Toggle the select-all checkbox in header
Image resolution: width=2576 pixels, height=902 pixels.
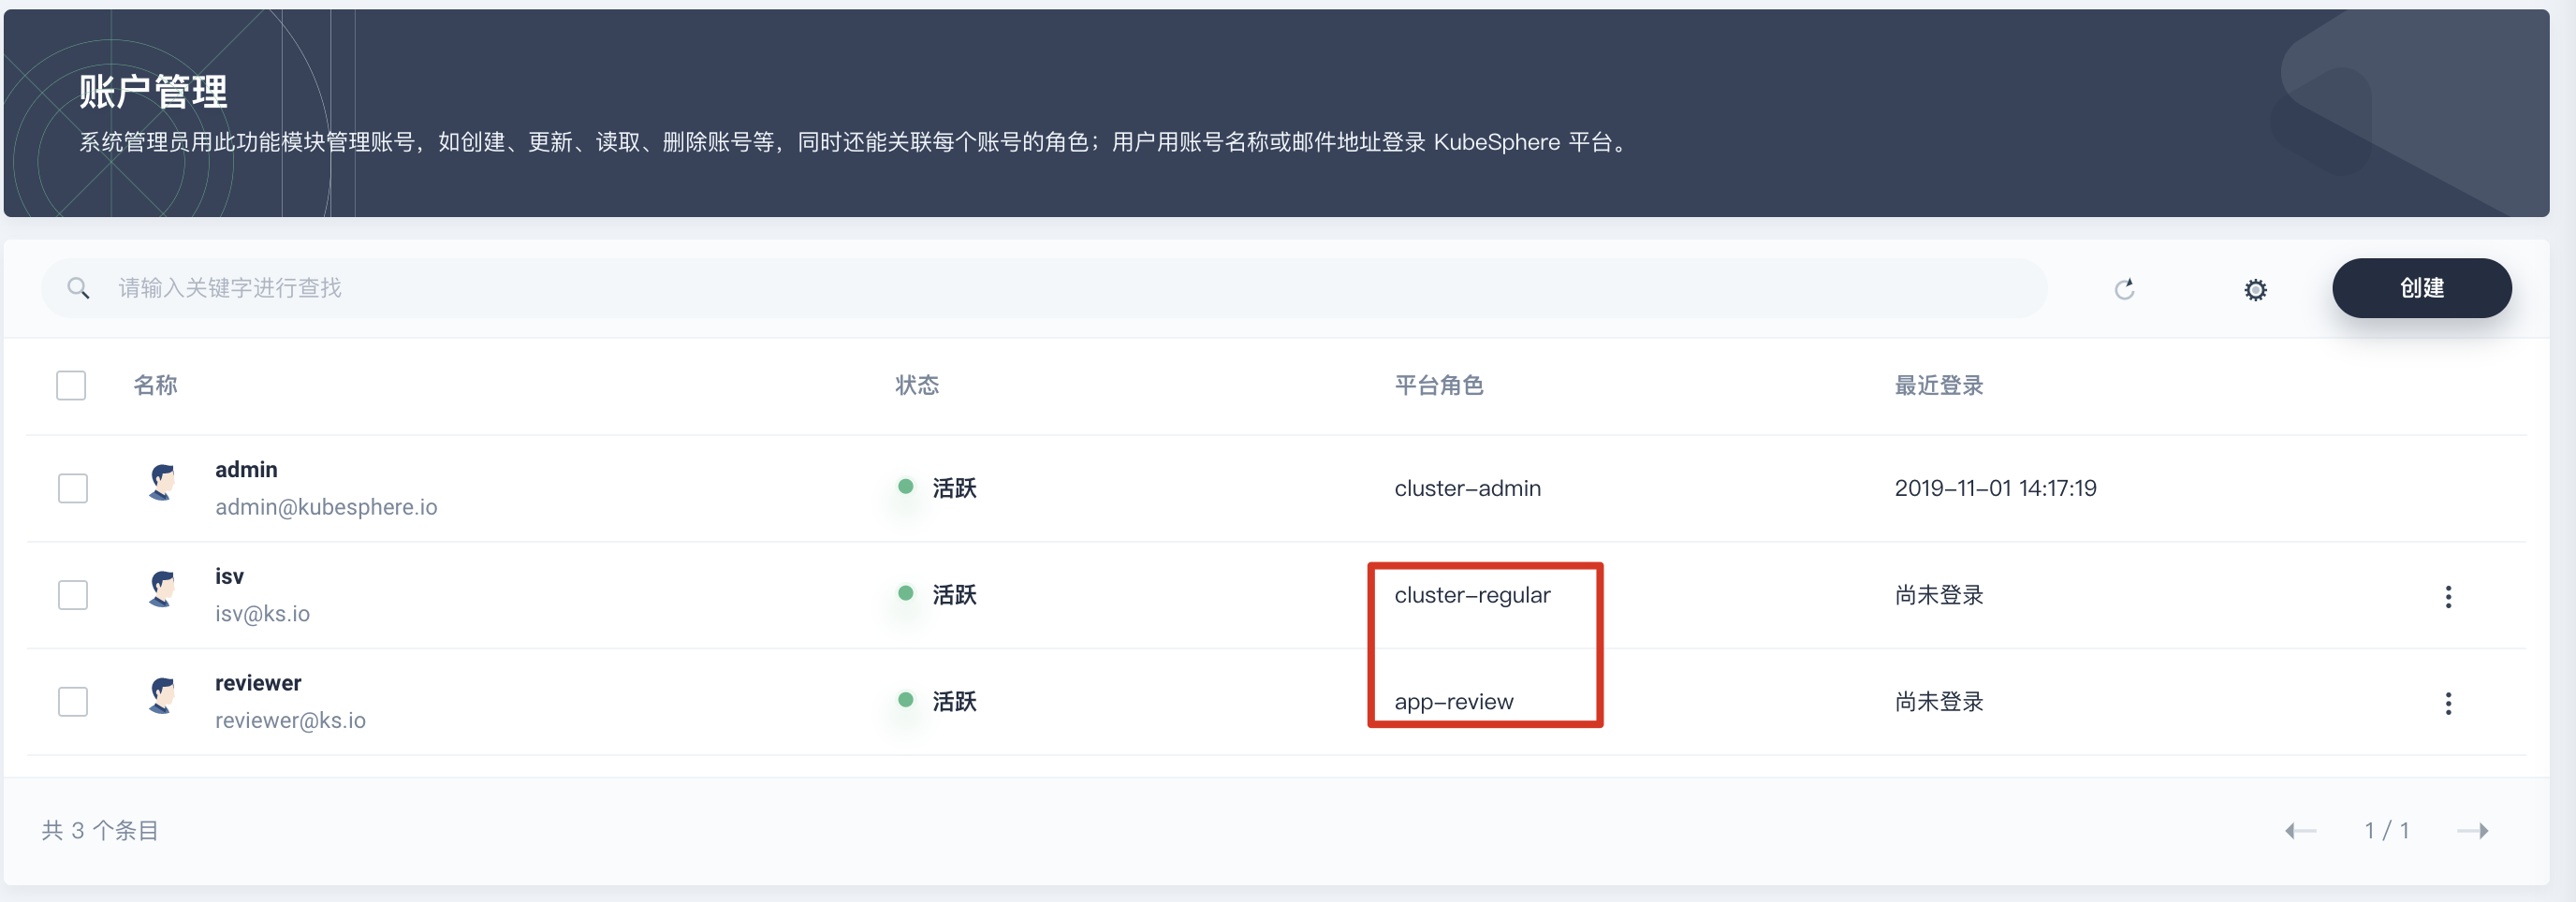click(71, 385)
